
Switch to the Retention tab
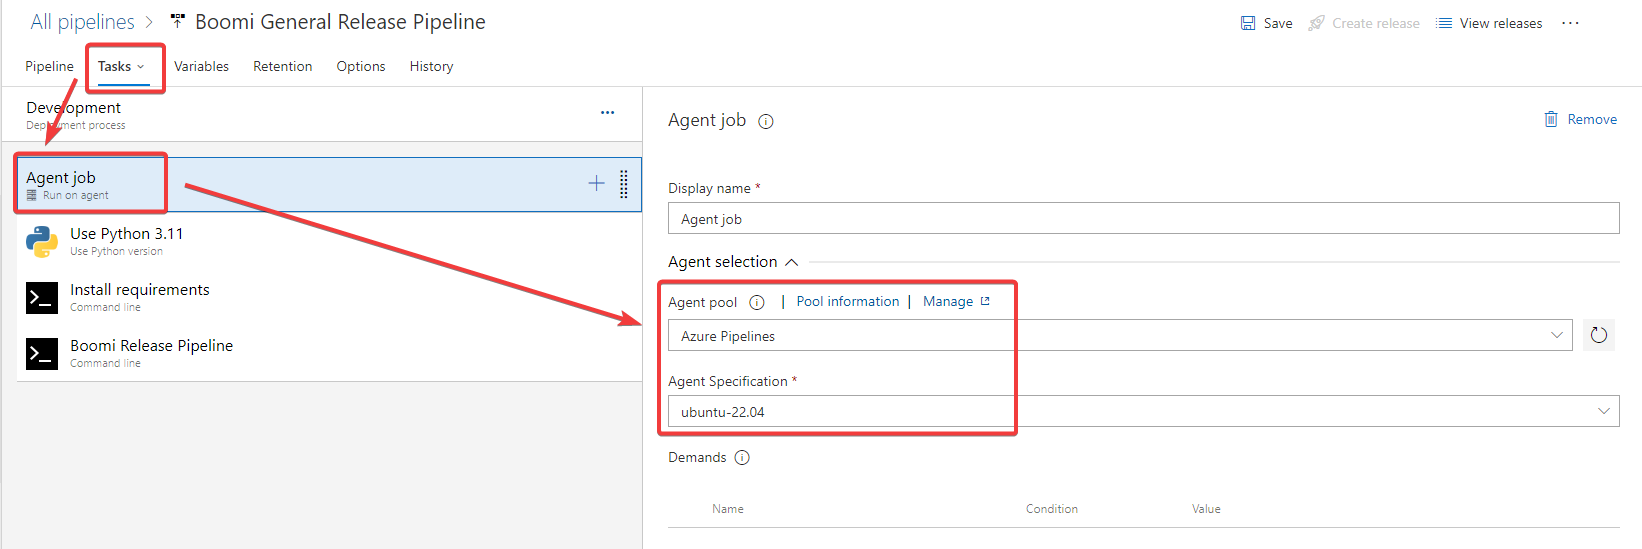pos(282,66)
